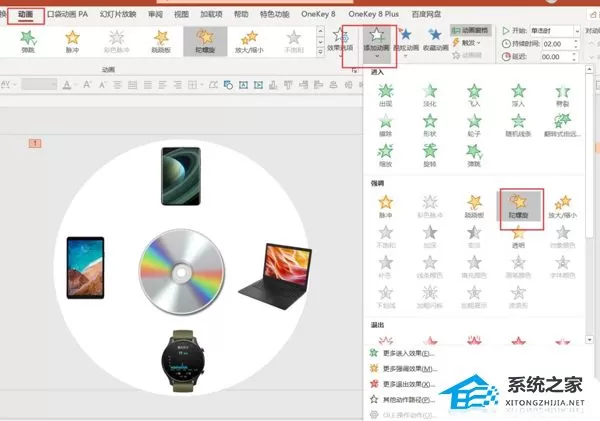600x421 pixels.
Task: Pick the Grow/Shrink (放大/缩小) emphasis effect in dropdown
Action: pos(562,206)
